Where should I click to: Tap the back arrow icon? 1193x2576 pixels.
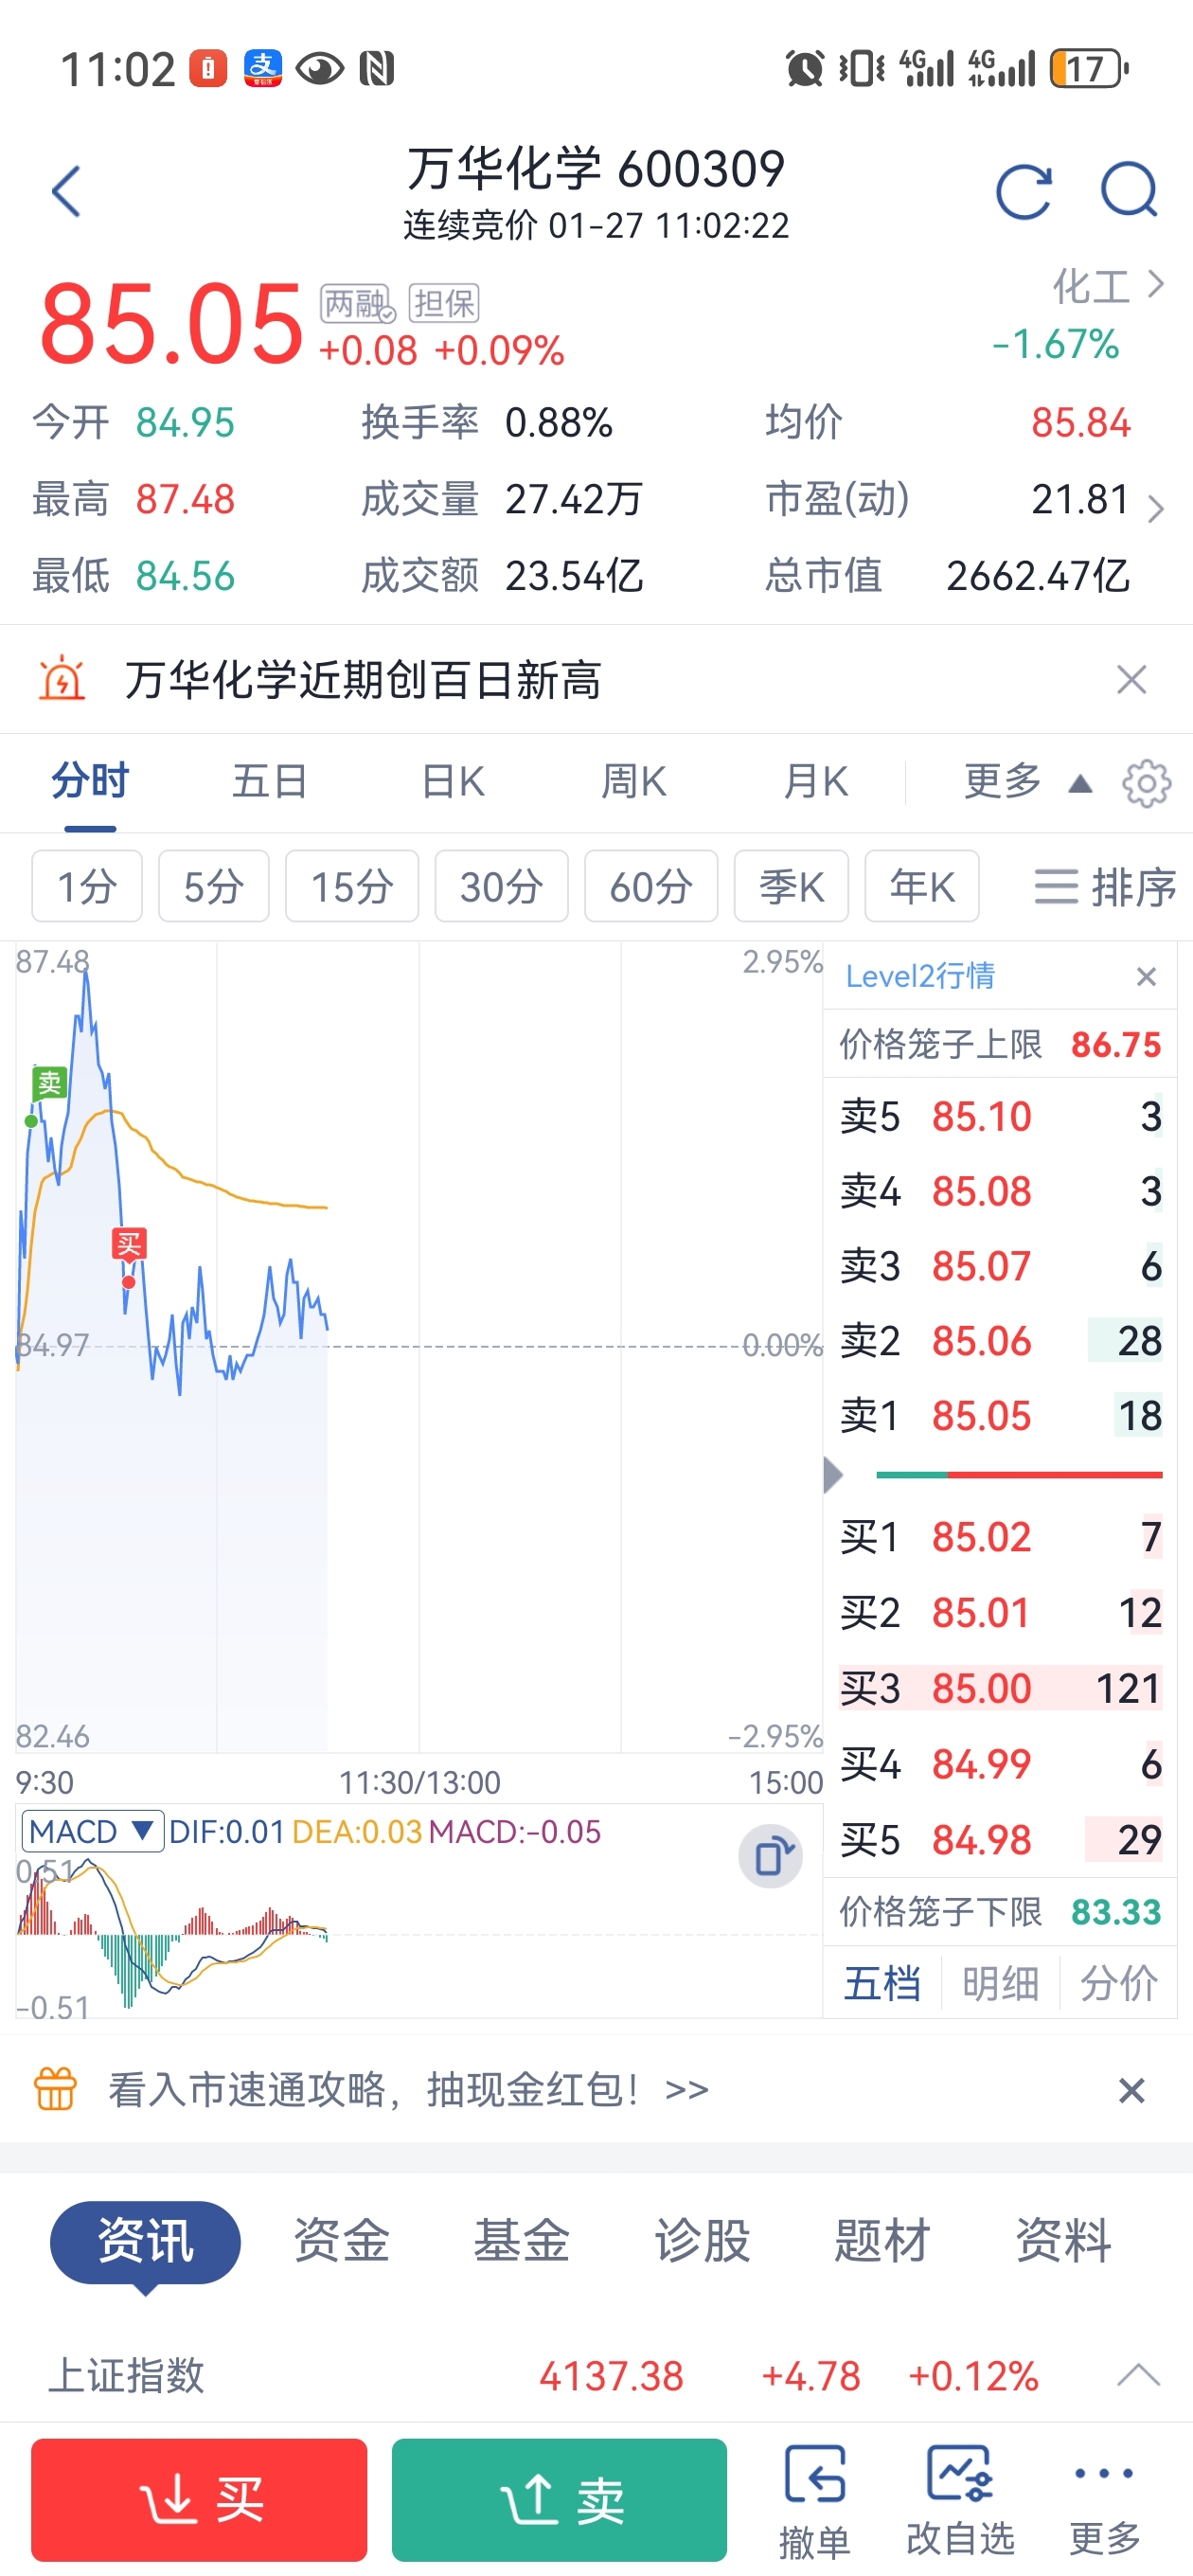(x=66, y=191)
